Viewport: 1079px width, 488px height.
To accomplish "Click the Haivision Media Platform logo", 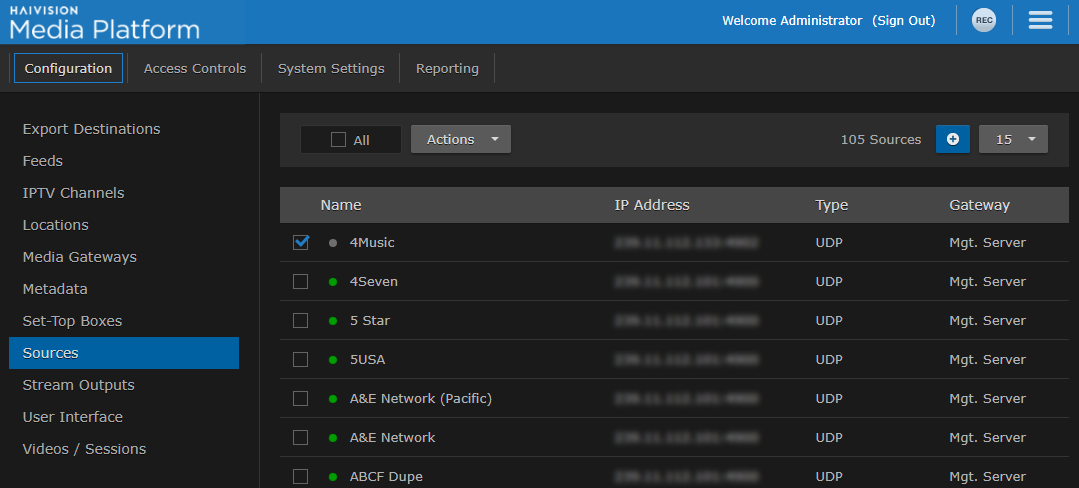I will [x=105, y=22].
